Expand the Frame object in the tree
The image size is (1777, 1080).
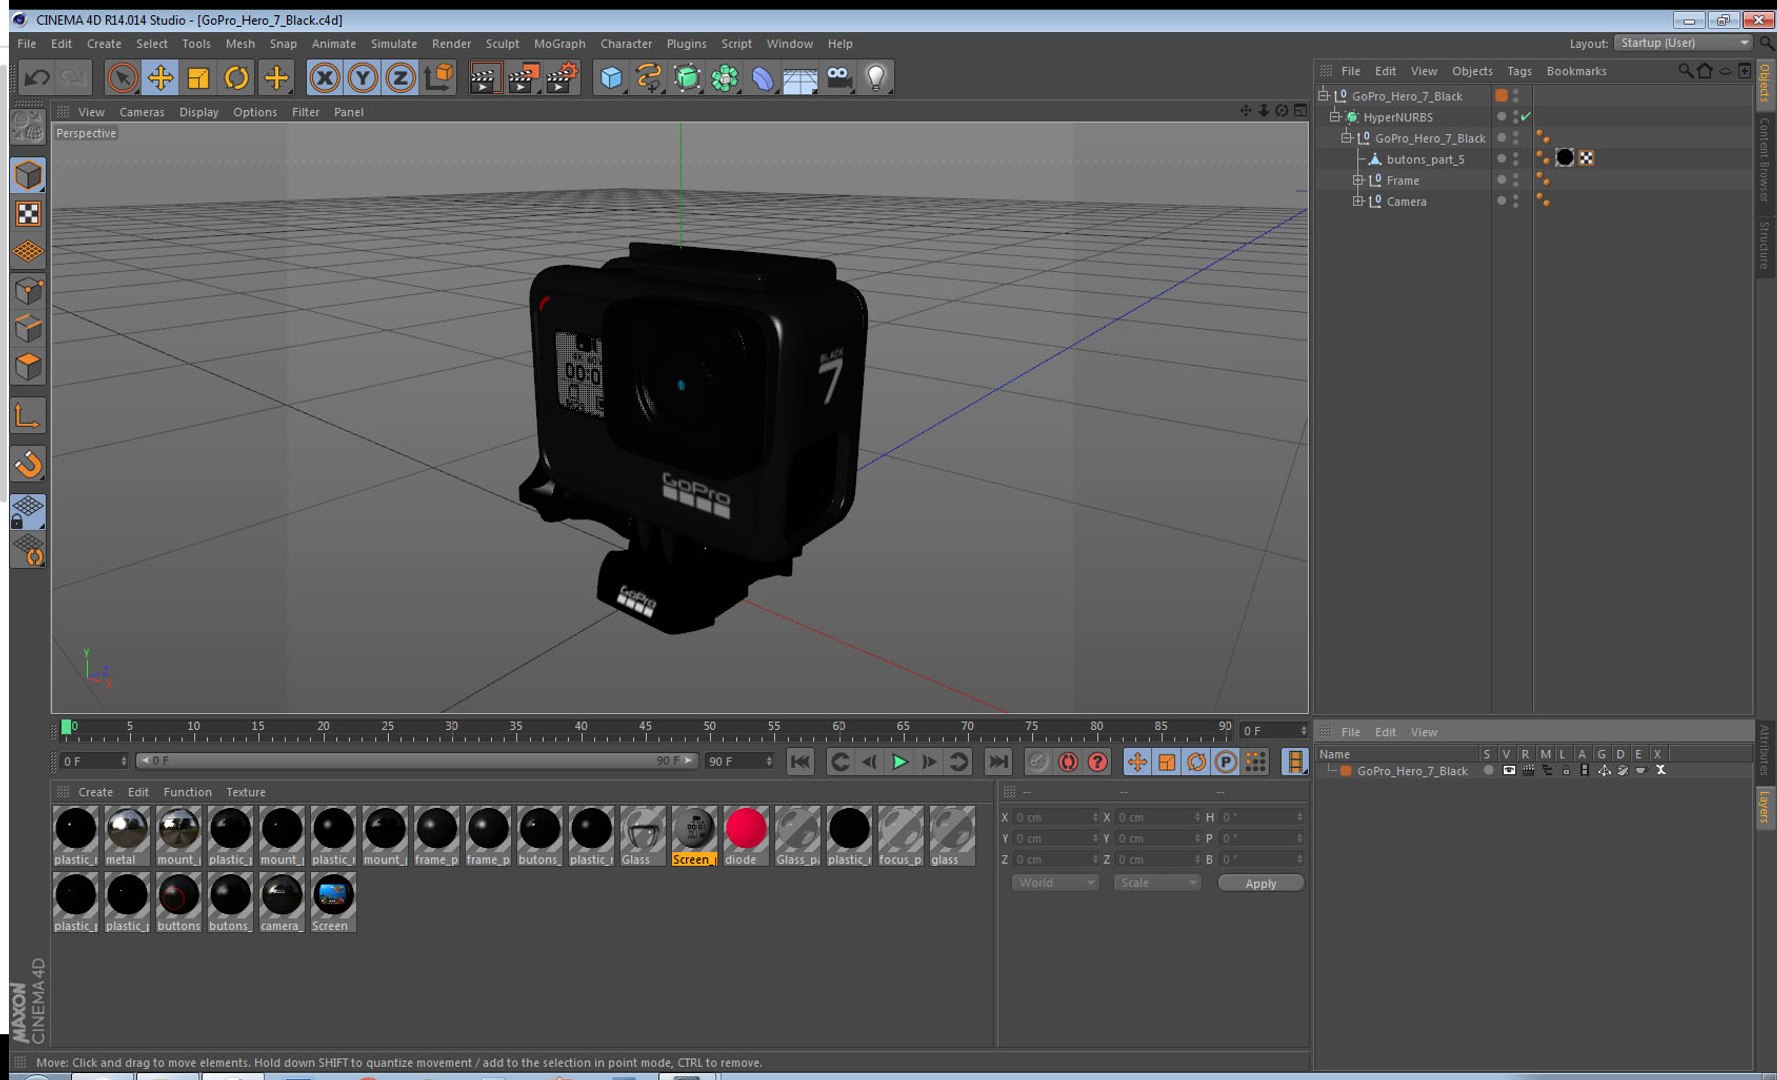(1358, 180)
